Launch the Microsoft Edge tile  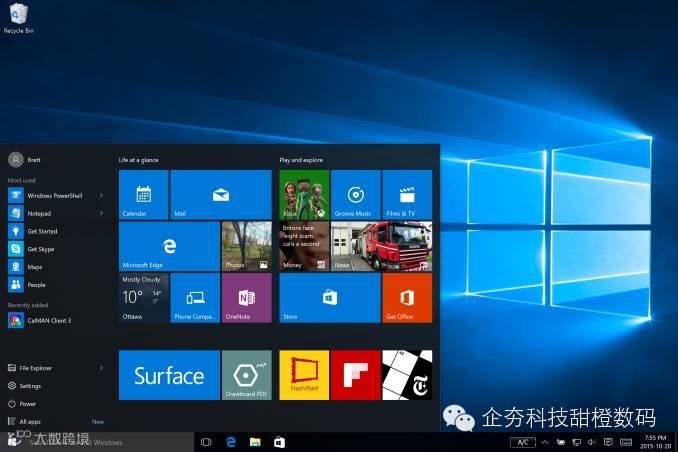[x=169, y=246]
